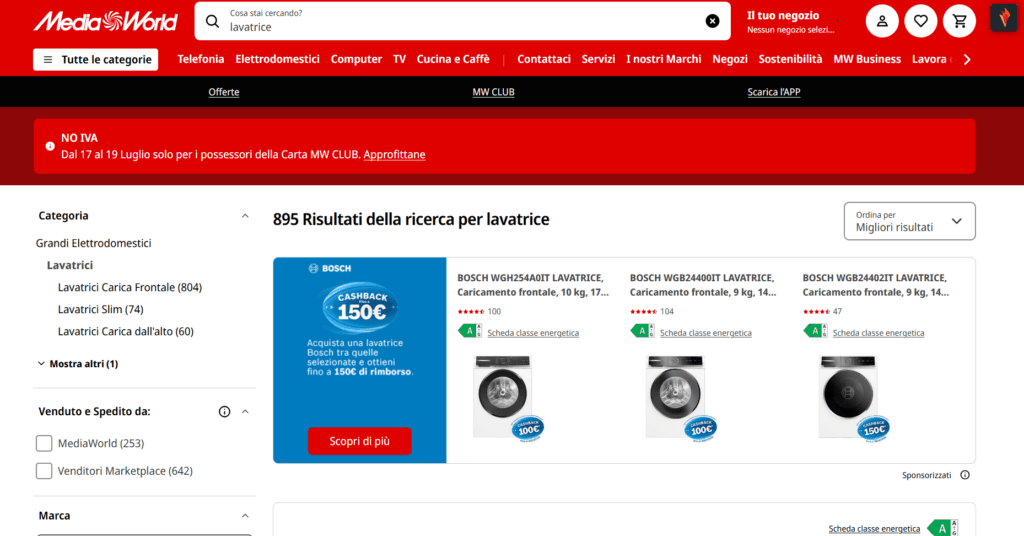This screenshot has width=1024, height=536.
Task: Open the BOSCH WGH254A0IT washing machine image
Action: [x=507, y=398]
